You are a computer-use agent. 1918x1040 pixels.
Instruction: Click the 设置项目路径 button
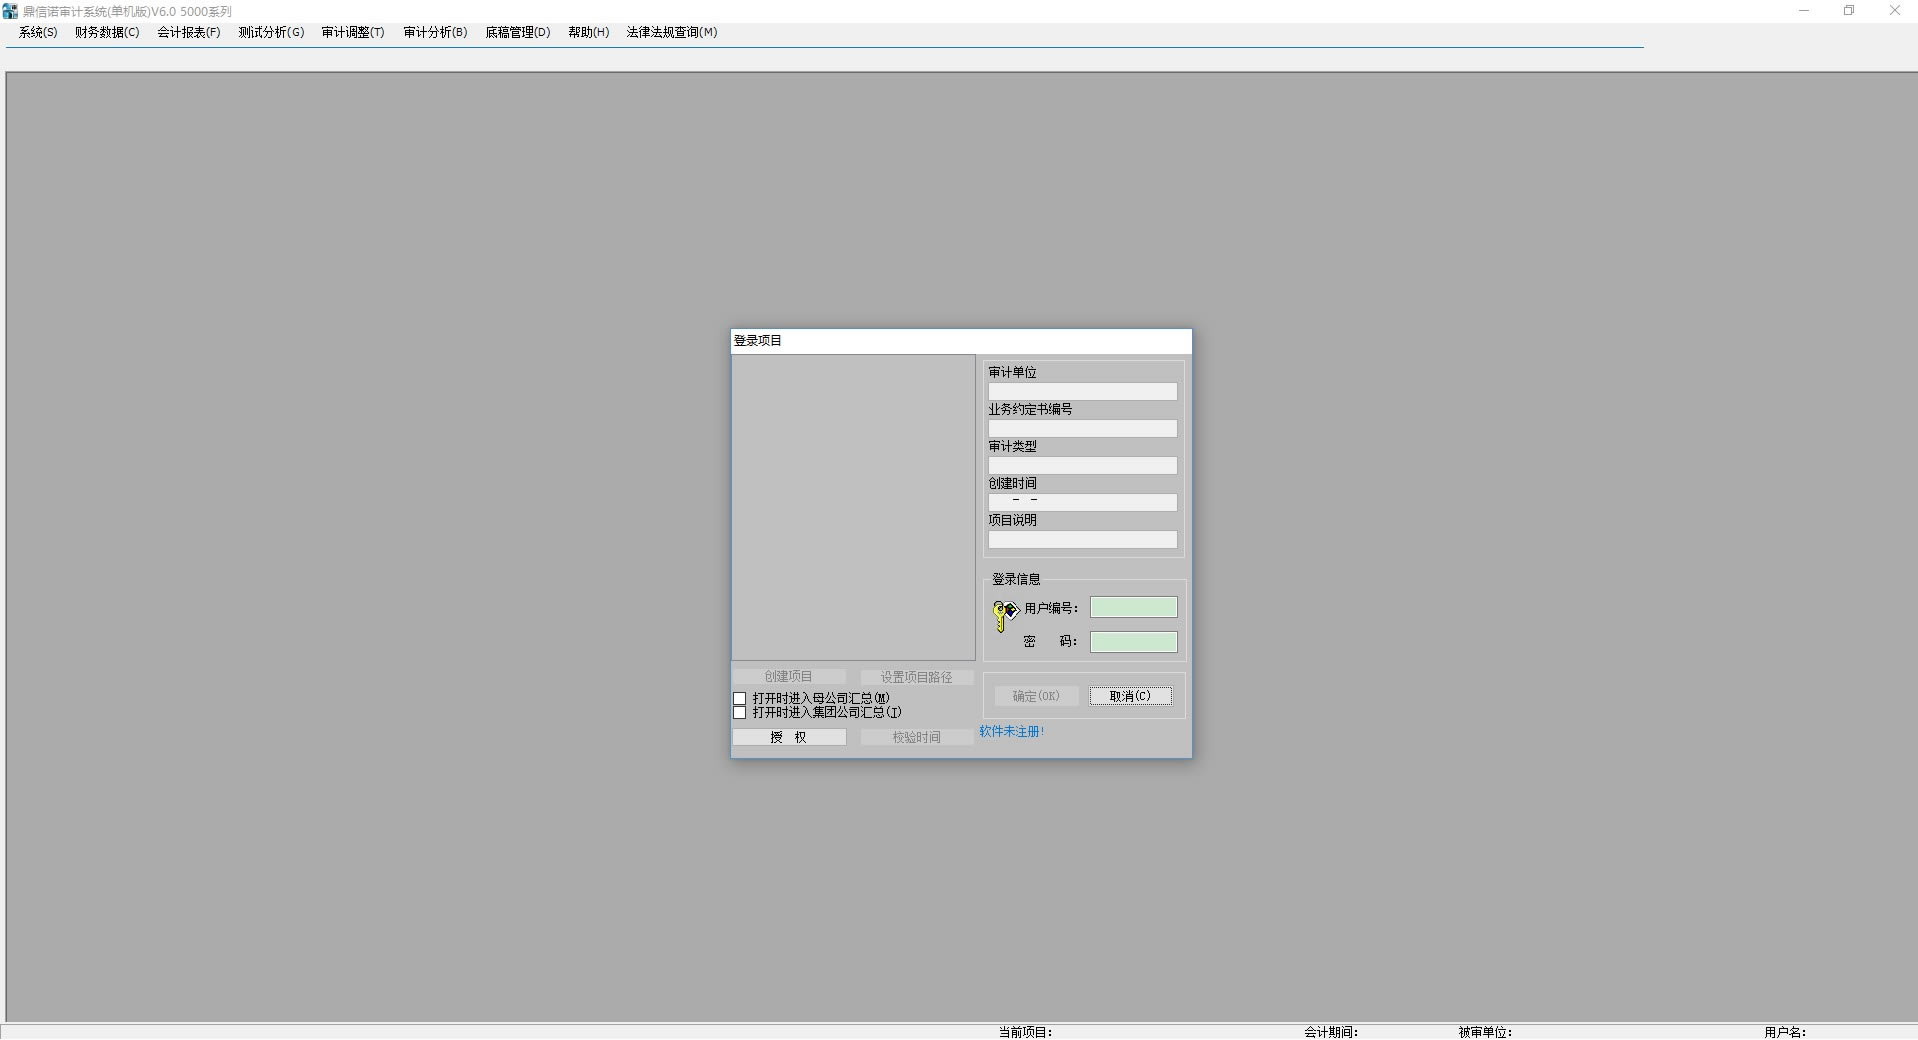(x=917, y=677)
